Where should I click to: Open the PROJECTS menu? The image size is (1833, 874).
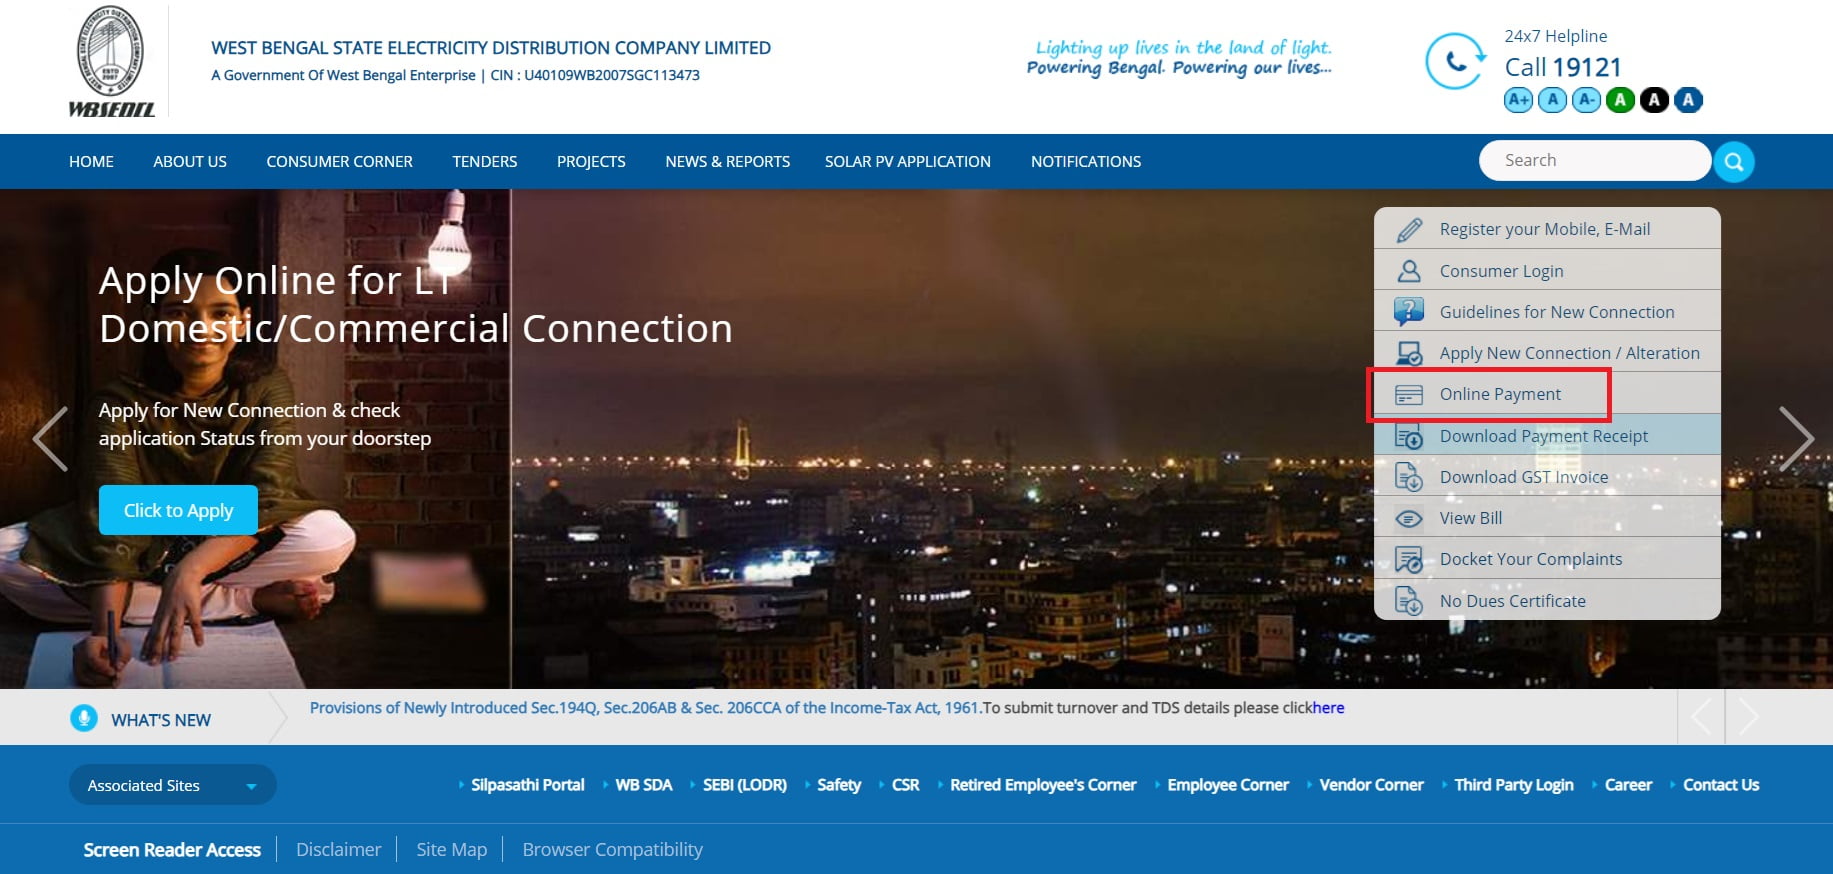click(x=591, y=162)
